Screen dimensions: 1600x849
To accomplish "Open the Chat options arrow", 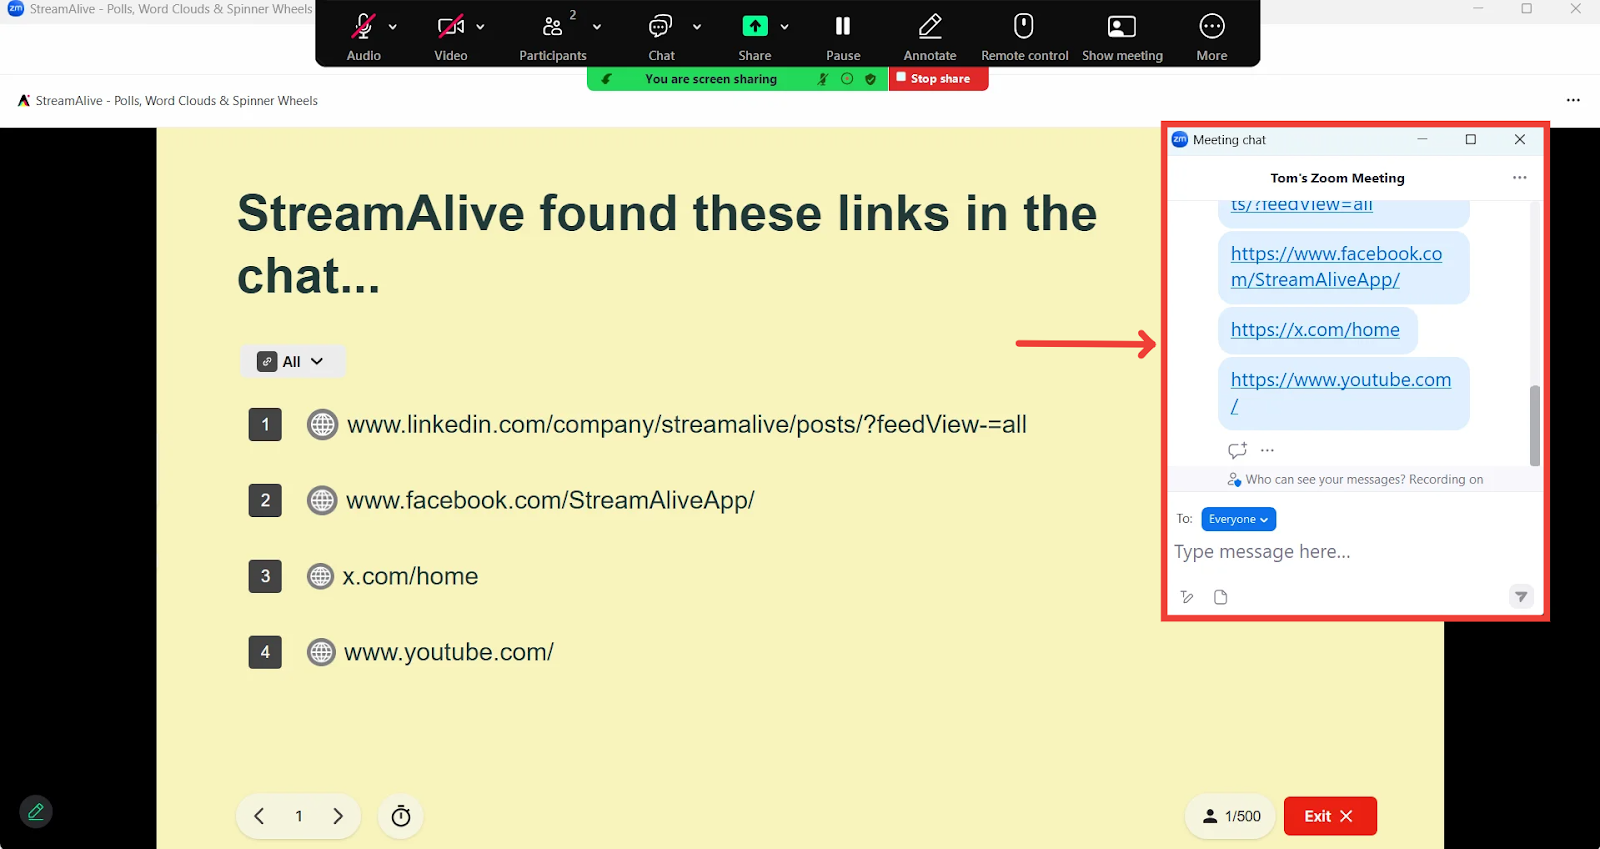I will point(697,27).
